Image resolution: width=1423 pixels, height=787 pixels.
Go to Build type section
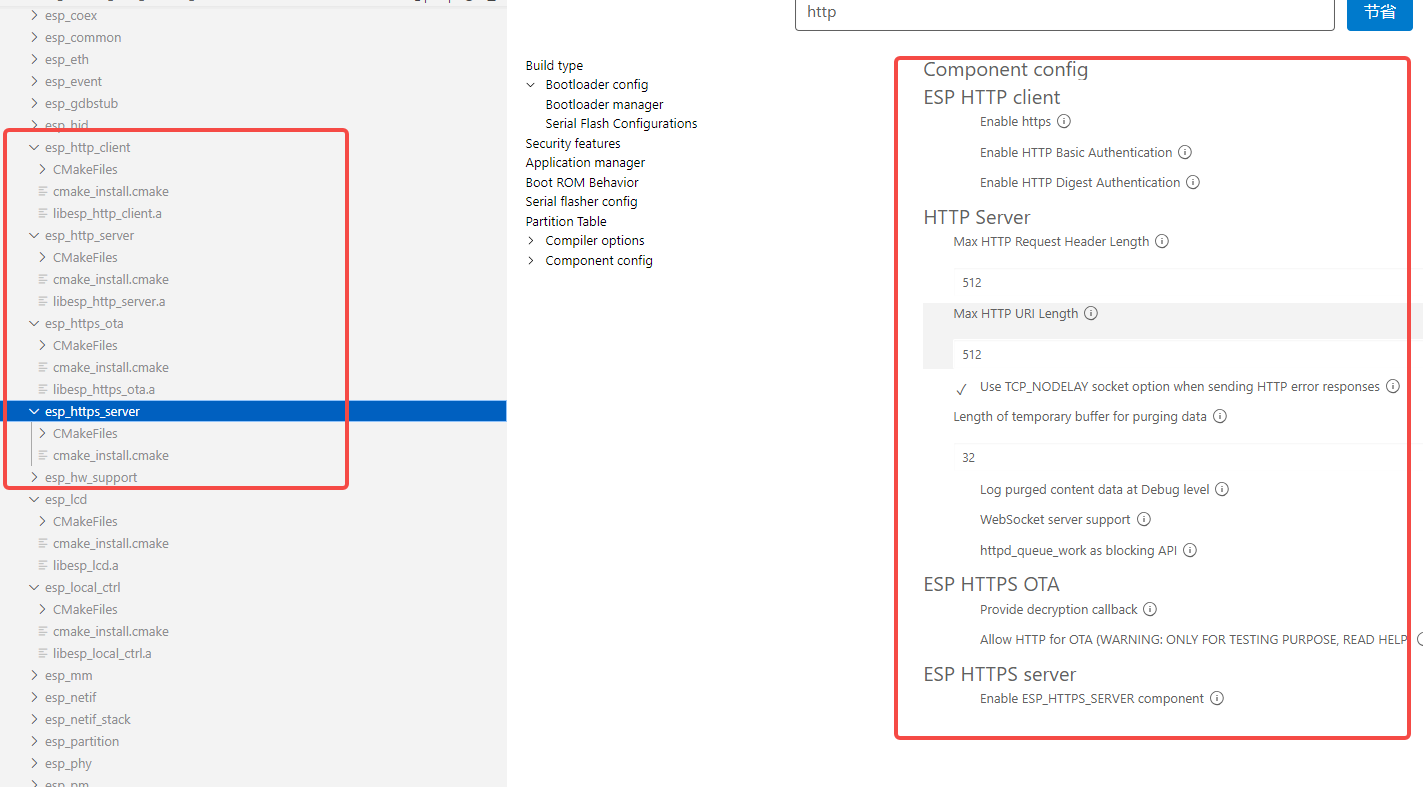click(x=554, y=65)
